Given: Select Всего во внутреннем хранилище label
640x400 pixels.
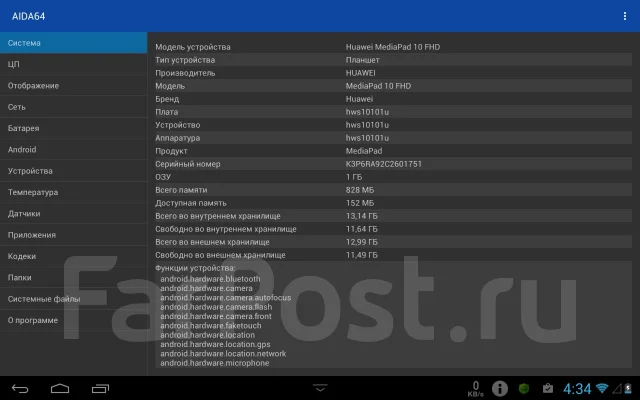Looking at the screenshot, I should click(218, 216).
